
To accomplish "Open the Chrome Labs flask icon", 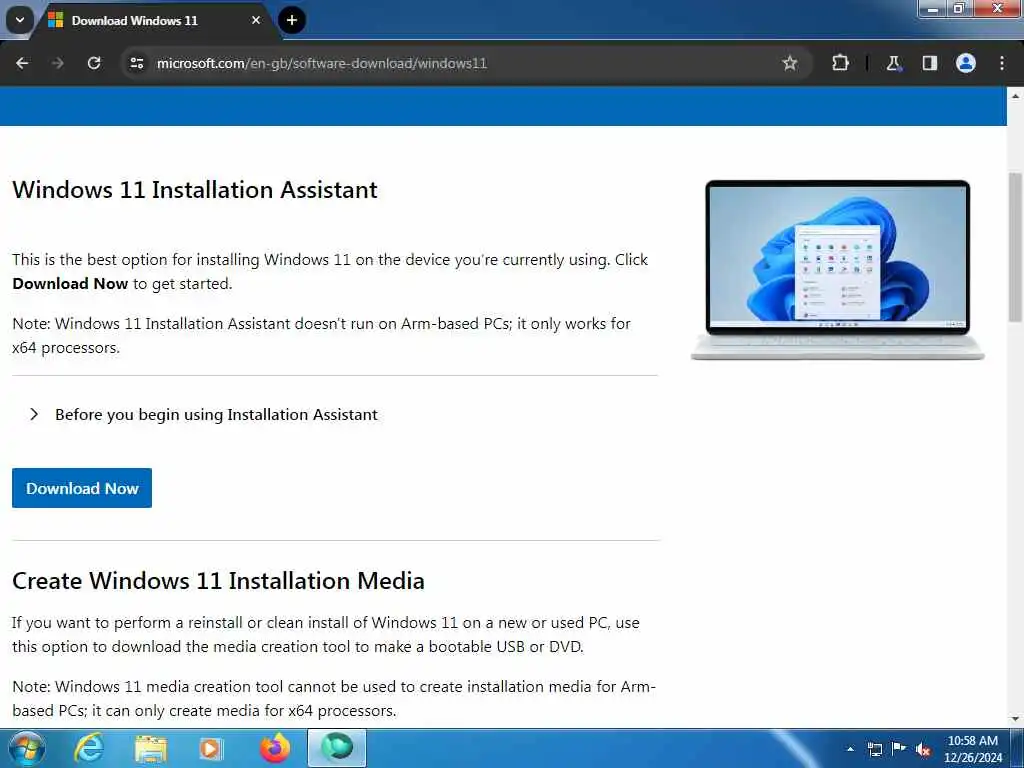I will [893, 63].
